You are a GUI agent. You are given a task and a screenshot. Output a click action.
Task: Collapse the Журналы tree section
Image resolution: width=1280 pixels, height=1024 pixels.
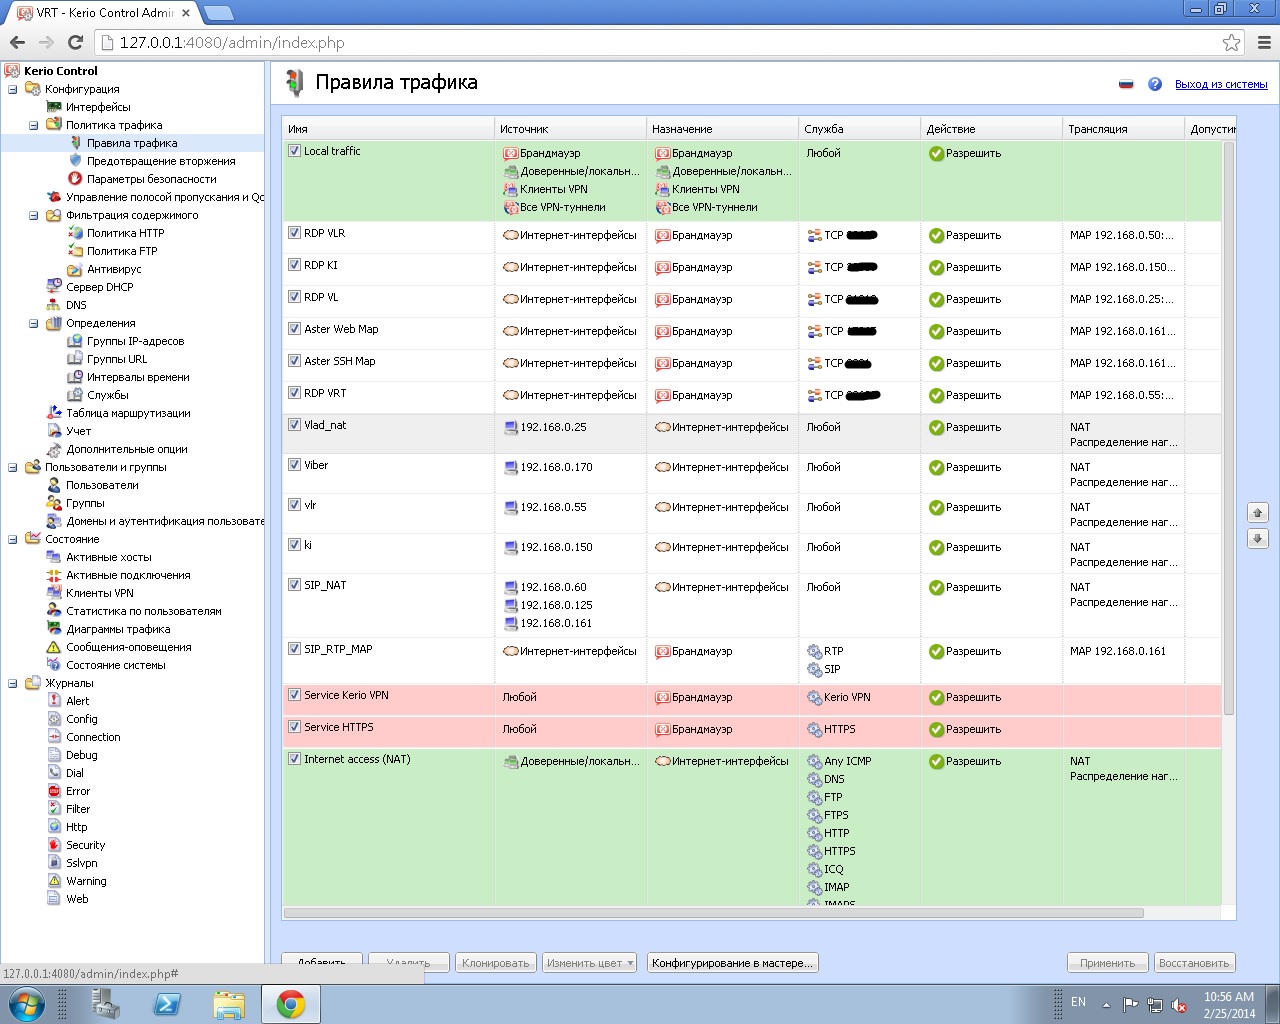click(x=13, y=683)
